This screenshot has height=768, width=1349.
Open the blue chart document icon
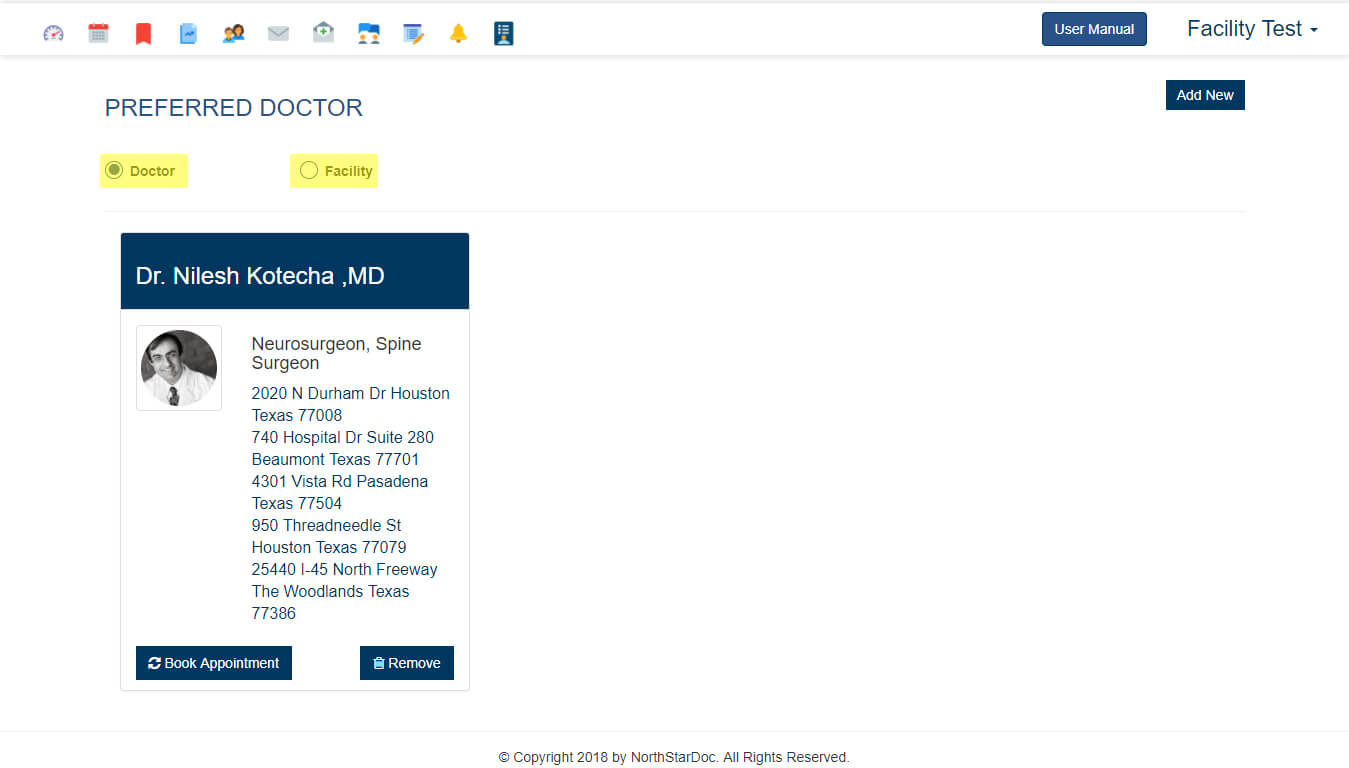188,34
